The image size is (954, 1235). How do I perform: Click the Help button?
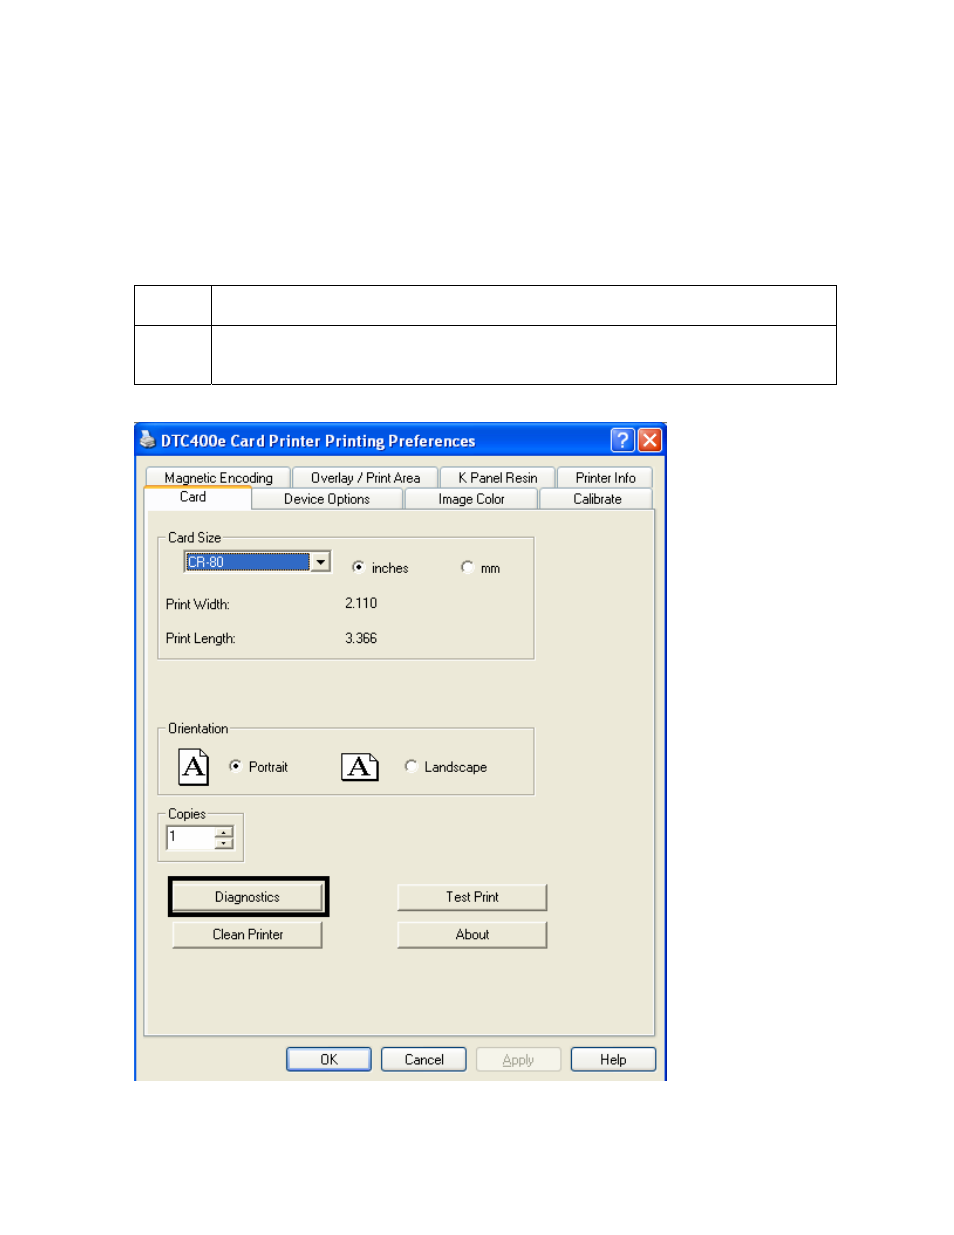point(613,1059)
